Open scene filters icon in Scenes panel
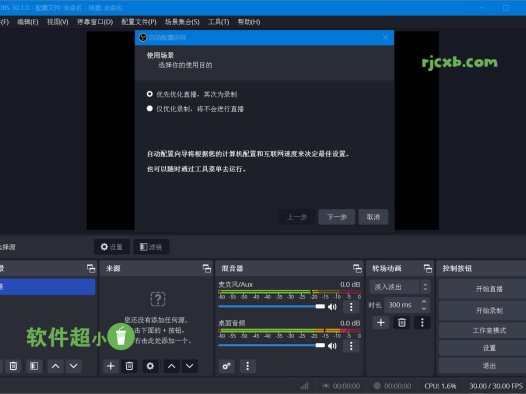Screen dimensions: 526x394 [34, 366]
